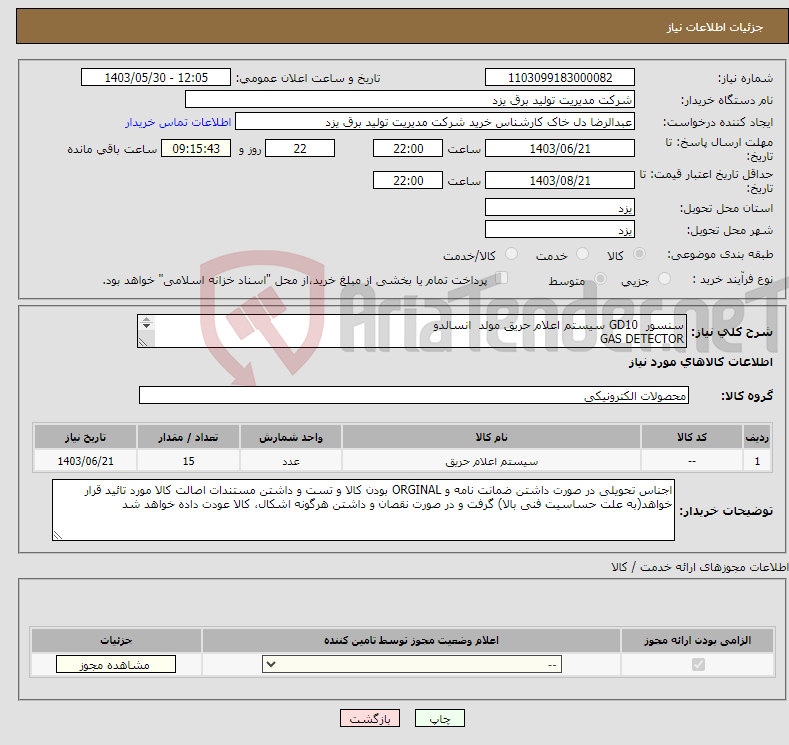
Task: Click the goods group field محصولات الکترونیکی
Action: click(x=414, y=395)
